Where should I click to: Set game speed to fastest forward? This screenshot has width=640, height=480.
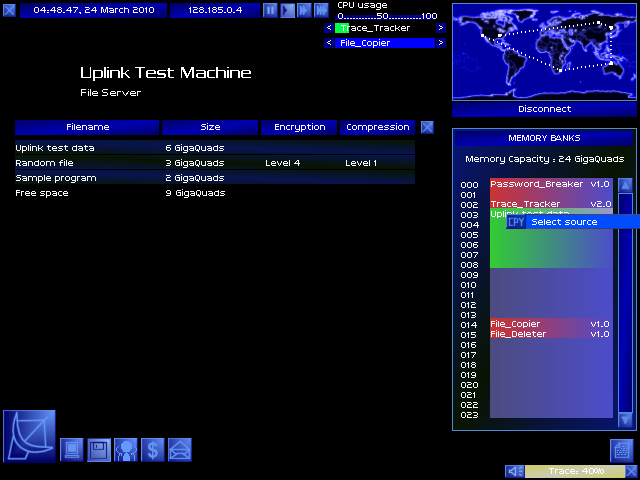(x=321, y=10)
